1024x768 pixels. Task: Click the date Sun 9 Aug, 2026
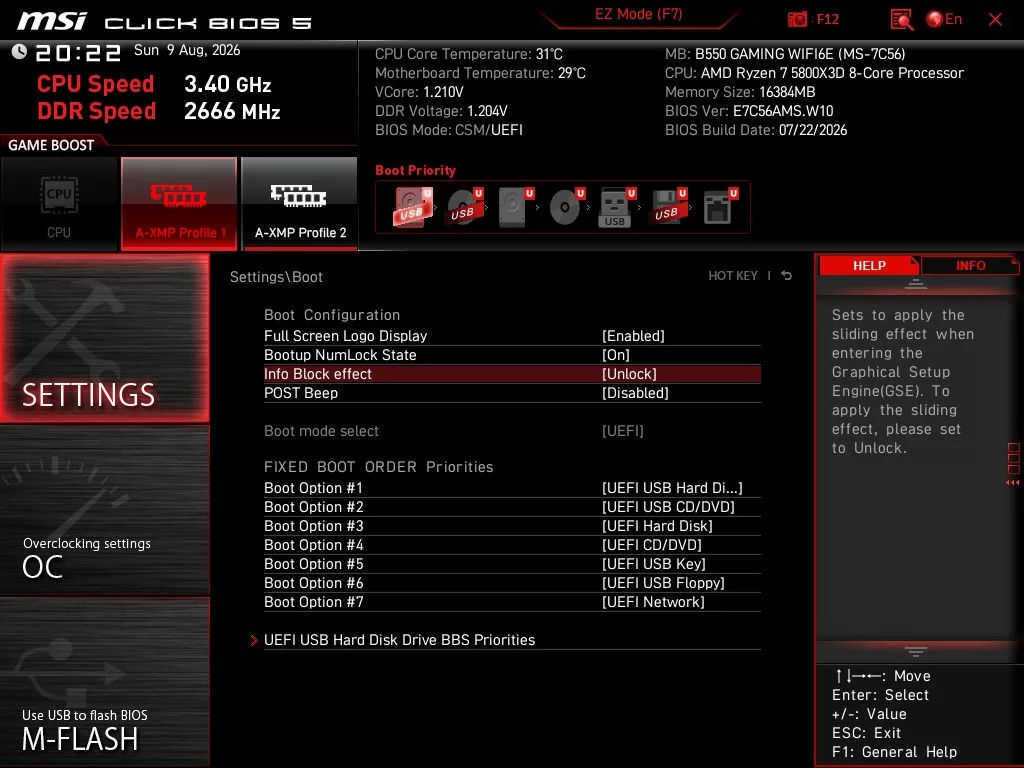click(x=187, y=50)
